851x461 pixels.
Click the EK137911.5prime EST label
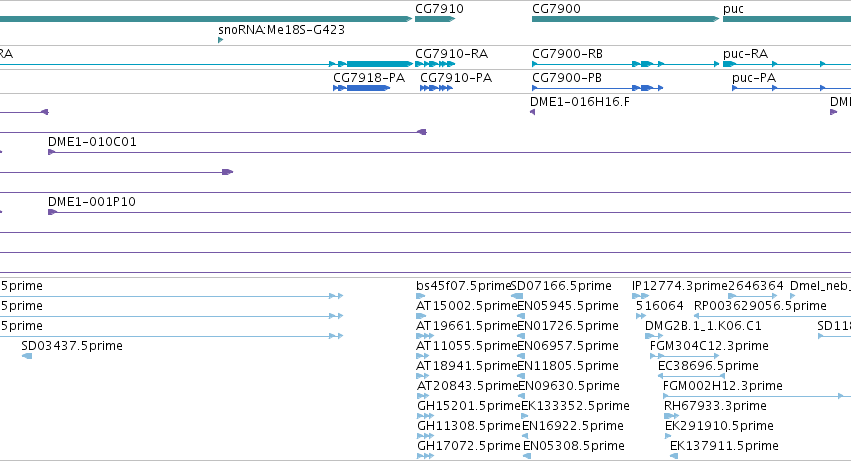pyautogui.click(x=724, y=446)
